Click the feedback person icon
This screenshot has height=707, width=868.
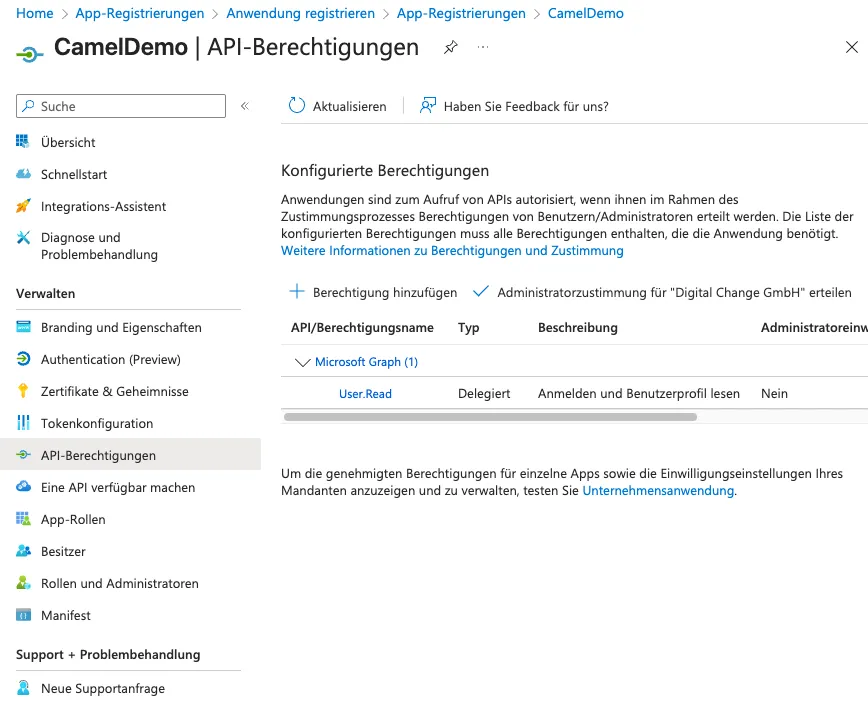(x=427, y=105)
